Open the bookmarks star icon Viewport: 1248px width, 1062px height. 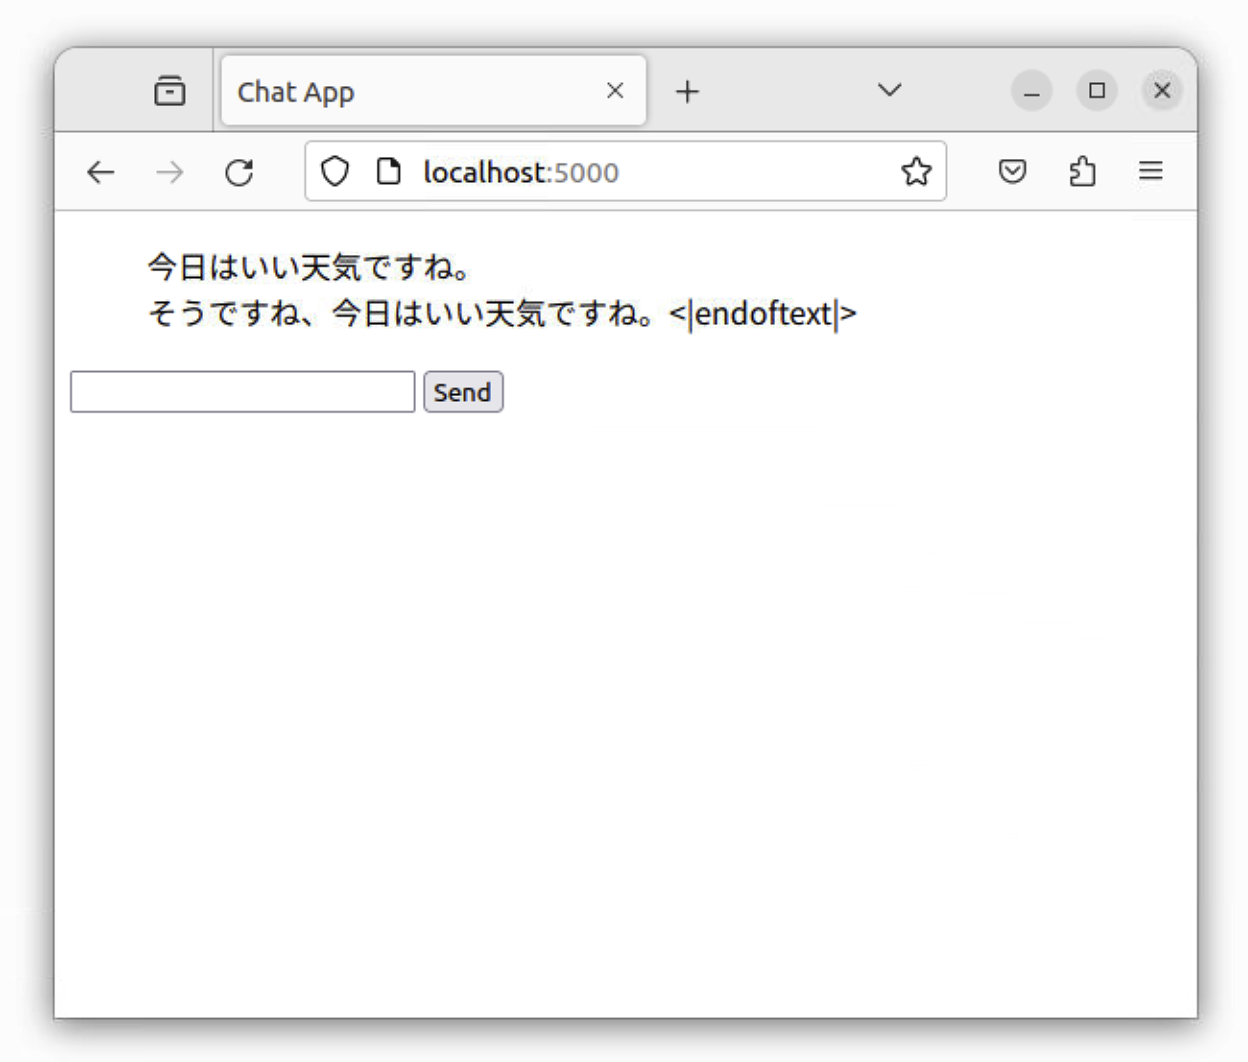[x=916, y=172]
